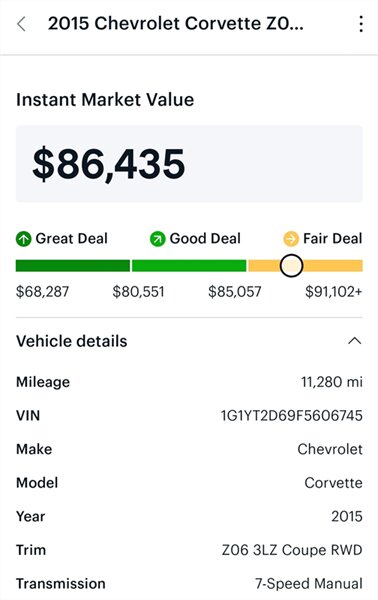Select the VIN number 1G1YT2D69F5606745

[x=292, y=416]
